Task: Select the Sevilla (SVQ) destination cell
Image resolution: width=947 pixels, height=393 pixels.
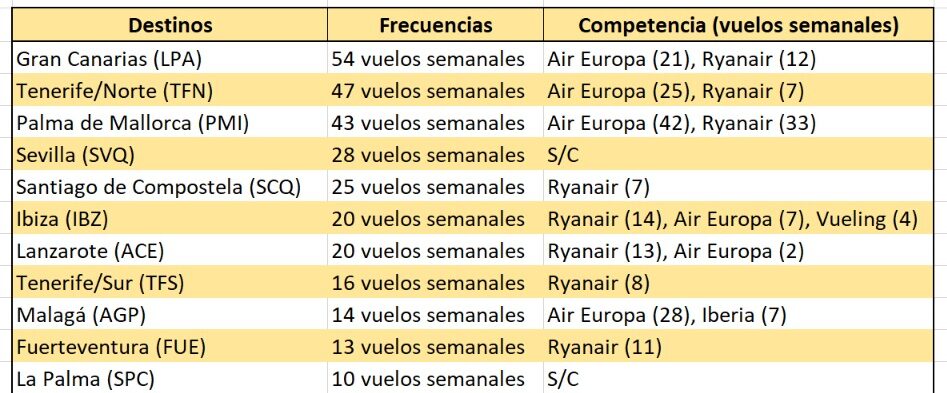Action: tap(170, 155)
